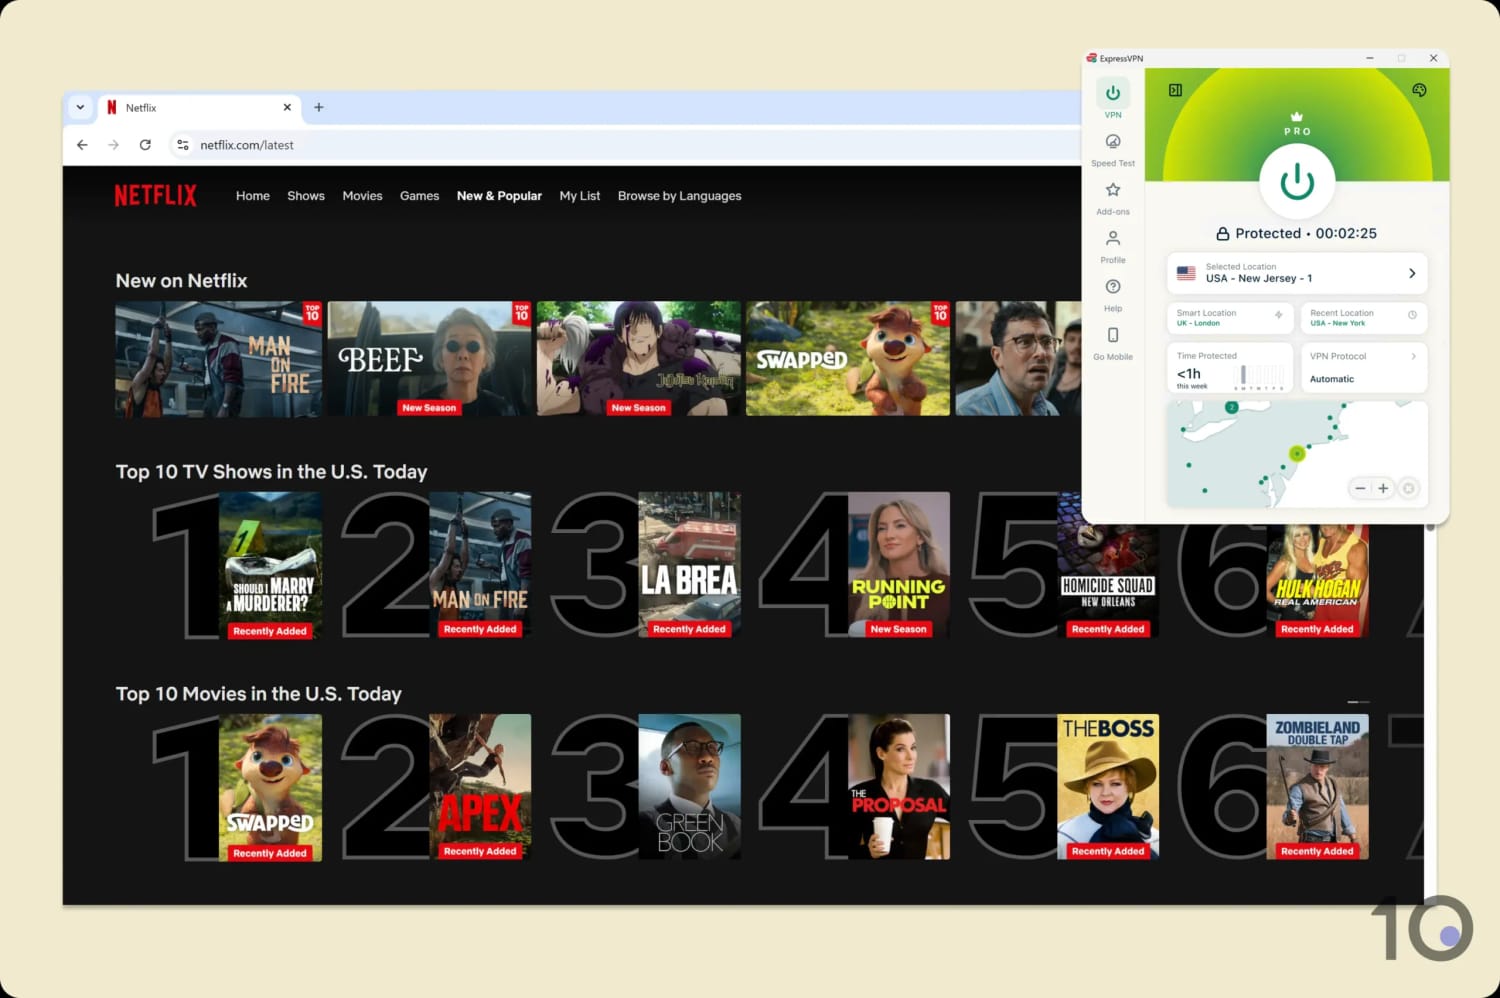The image size is (1500, 998).
Task: Open My List in Netflix
Action: pyautogui.click(x=580, y=196)
